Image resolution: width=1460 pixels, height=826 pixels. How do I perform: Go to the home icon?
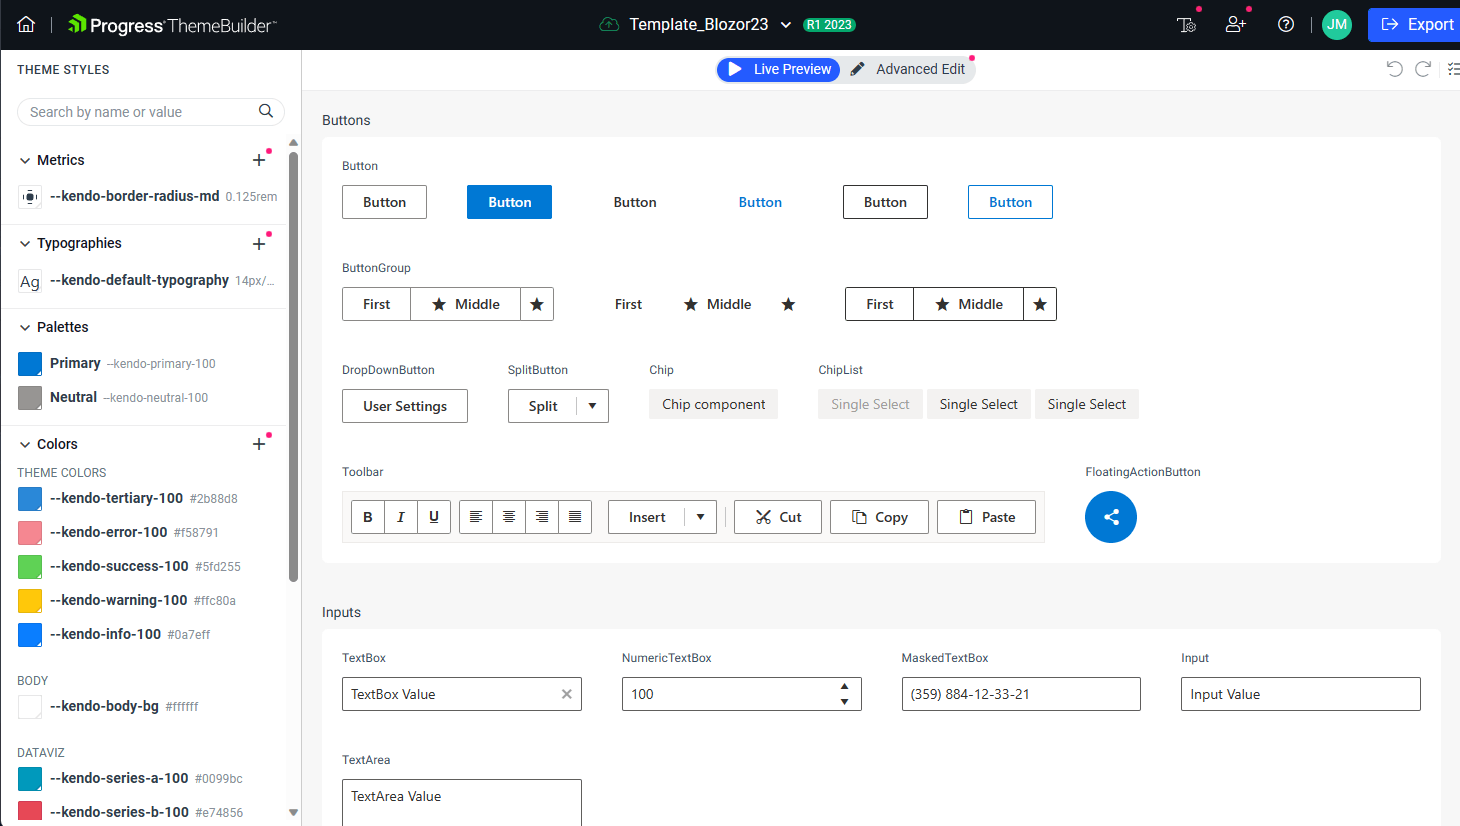(26, 24)
